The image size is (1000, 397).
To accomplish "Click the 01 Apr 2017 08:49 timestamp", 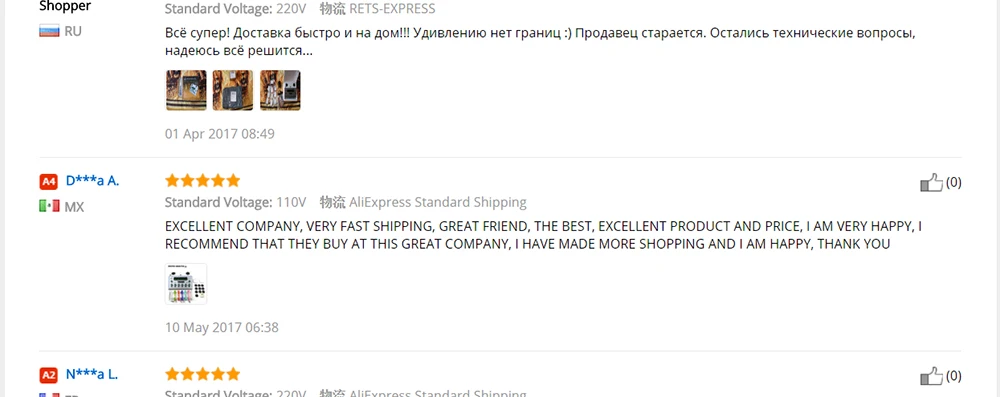I will (x=220, y=134).
